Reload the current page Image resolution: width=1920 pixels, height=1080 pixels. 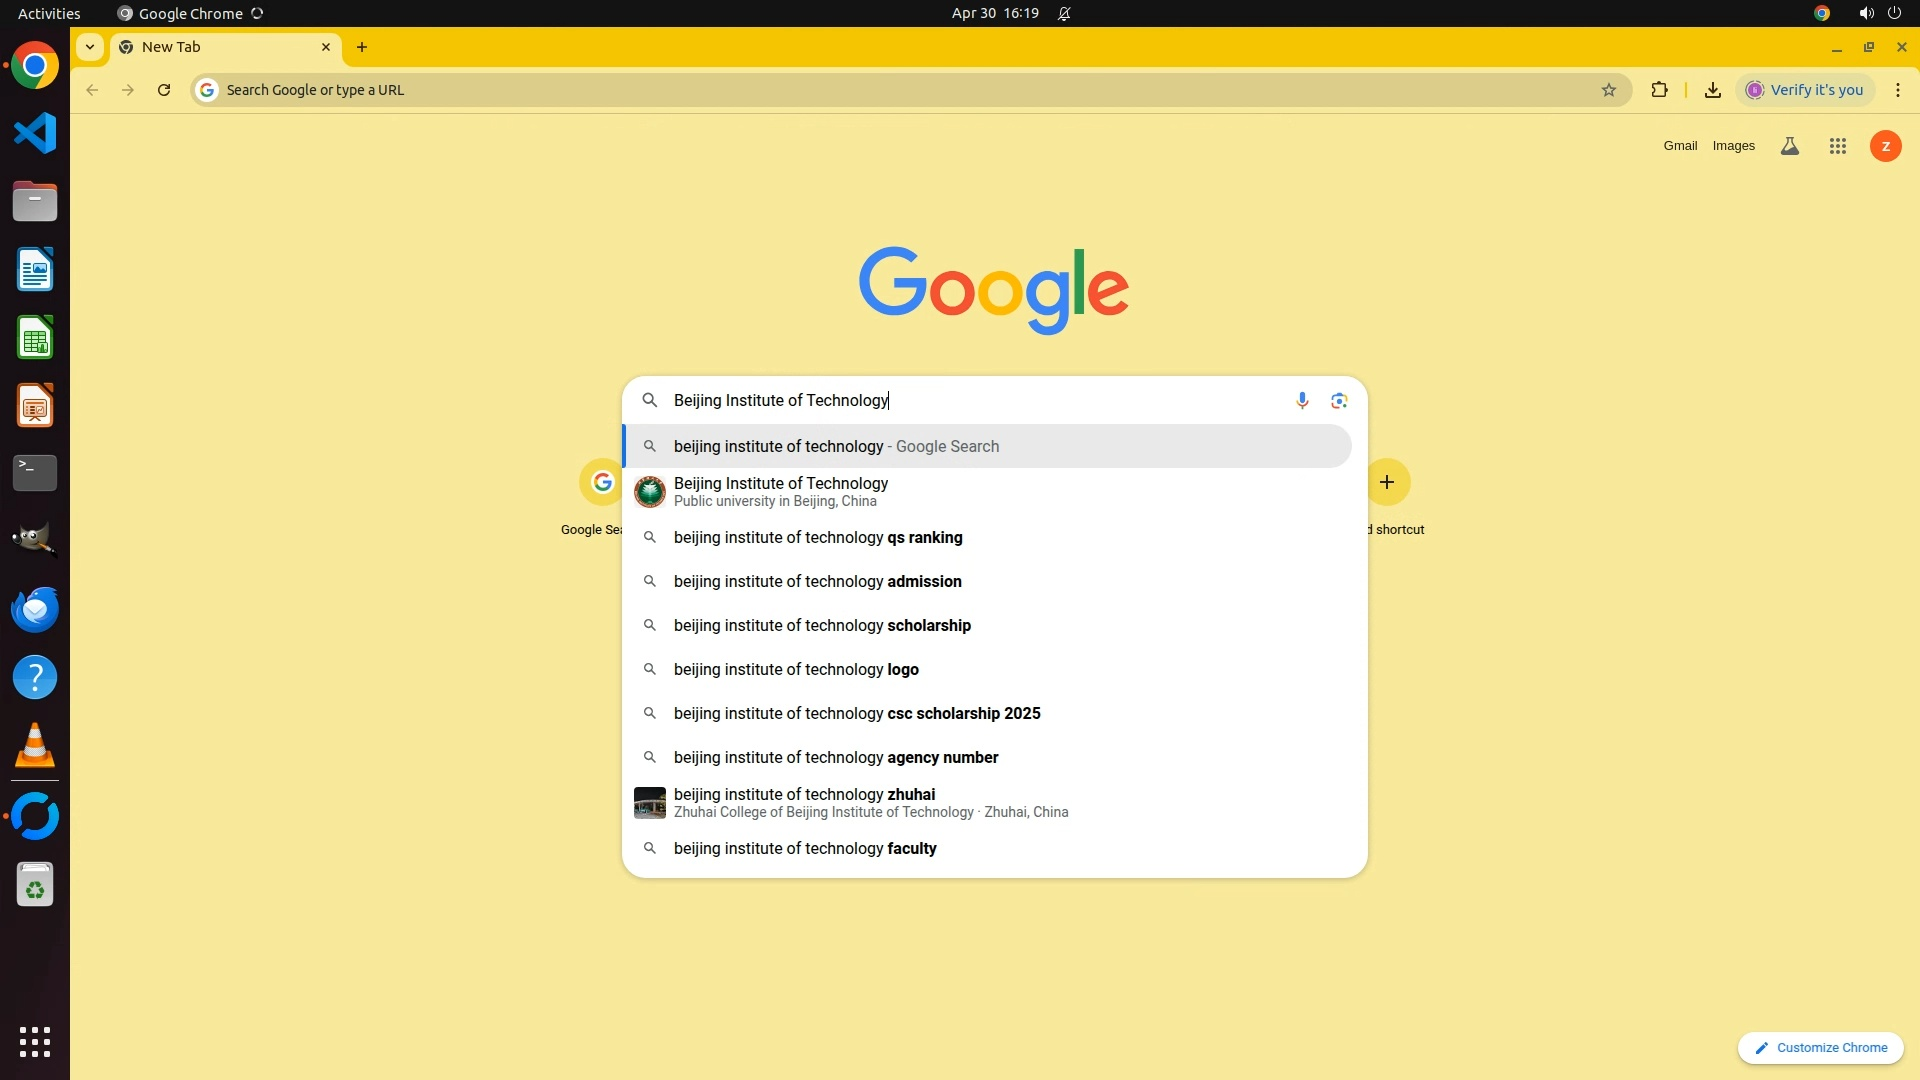pos(164,90)
